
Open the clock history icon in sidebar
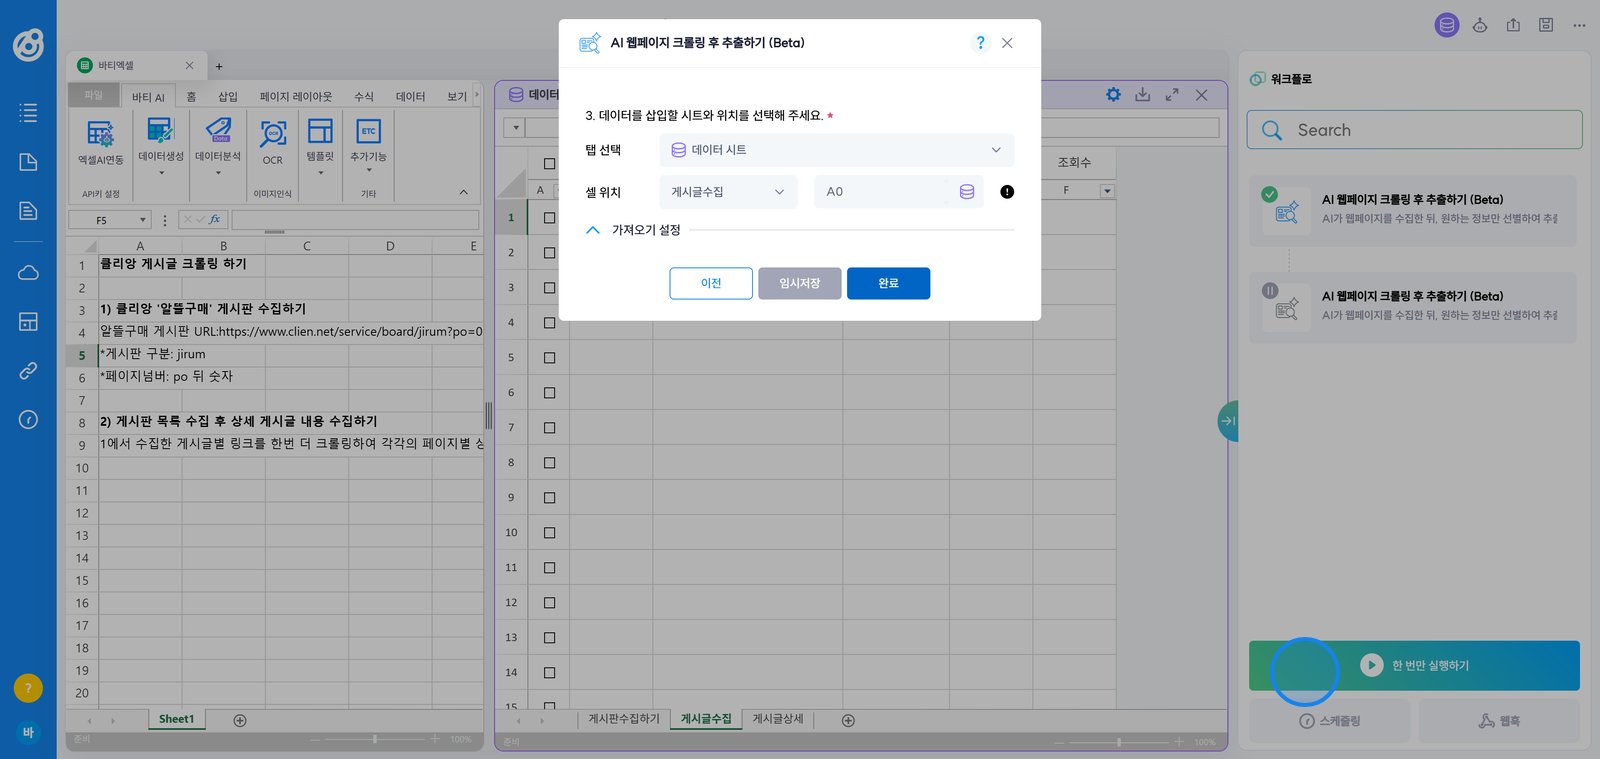[x=28, y=420]
